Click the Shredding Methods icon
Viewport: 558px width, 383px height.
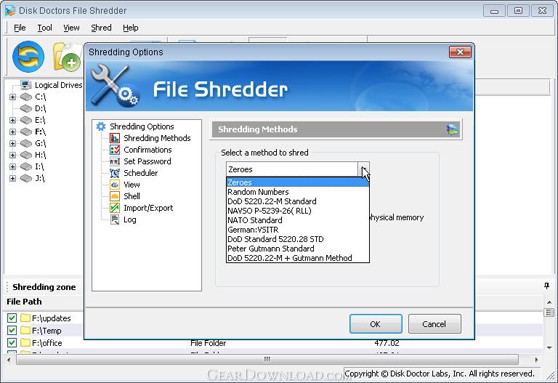pyautogui.click(x=115, y=138)
